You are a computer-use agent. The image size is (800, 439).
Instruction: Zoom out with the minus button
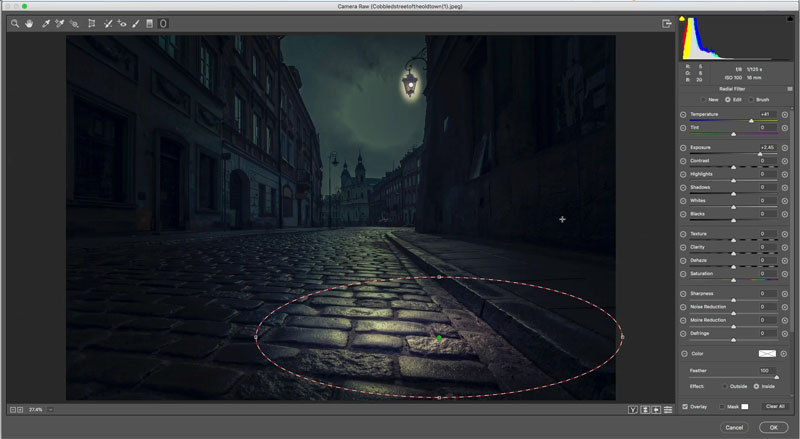point(13,409)
